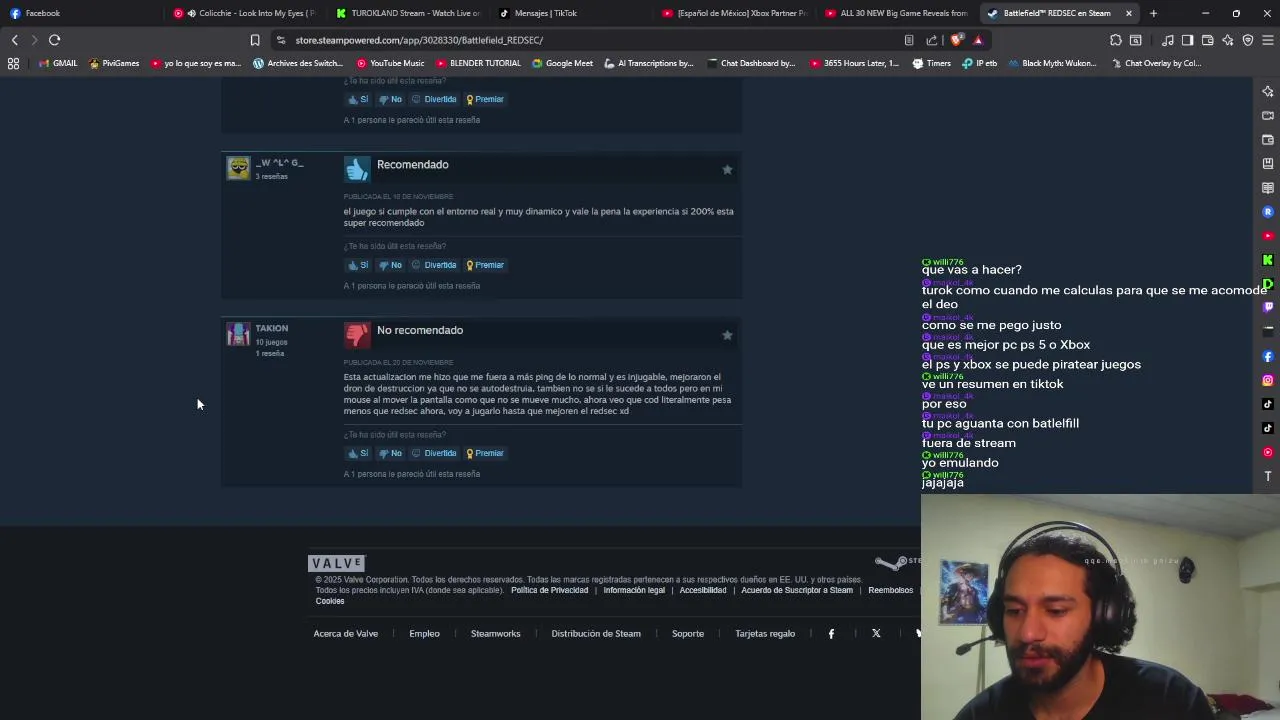Open BLENDER TUTORIAL bookmark
The height and width of the screenshot is (720, 1280).
point(478,63)
